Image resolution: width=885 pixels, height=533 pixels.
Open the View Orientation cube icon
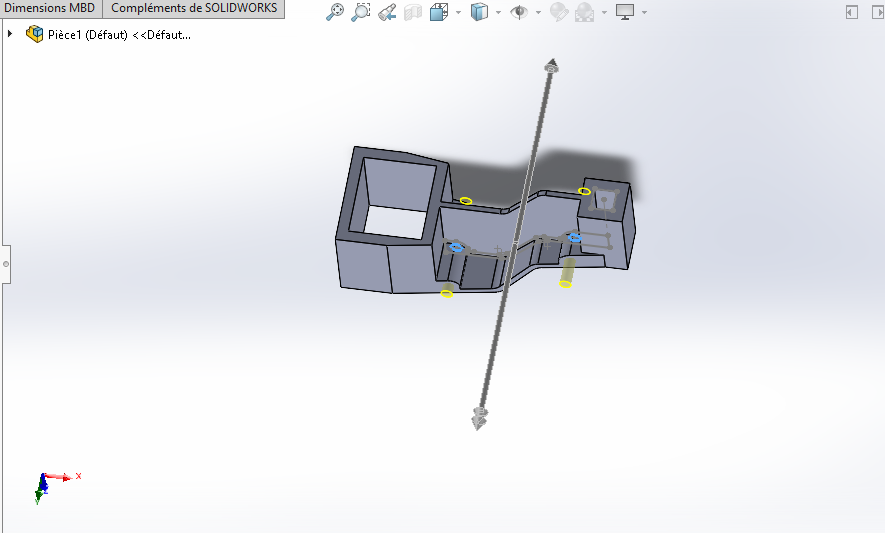[x=439, y=12]
